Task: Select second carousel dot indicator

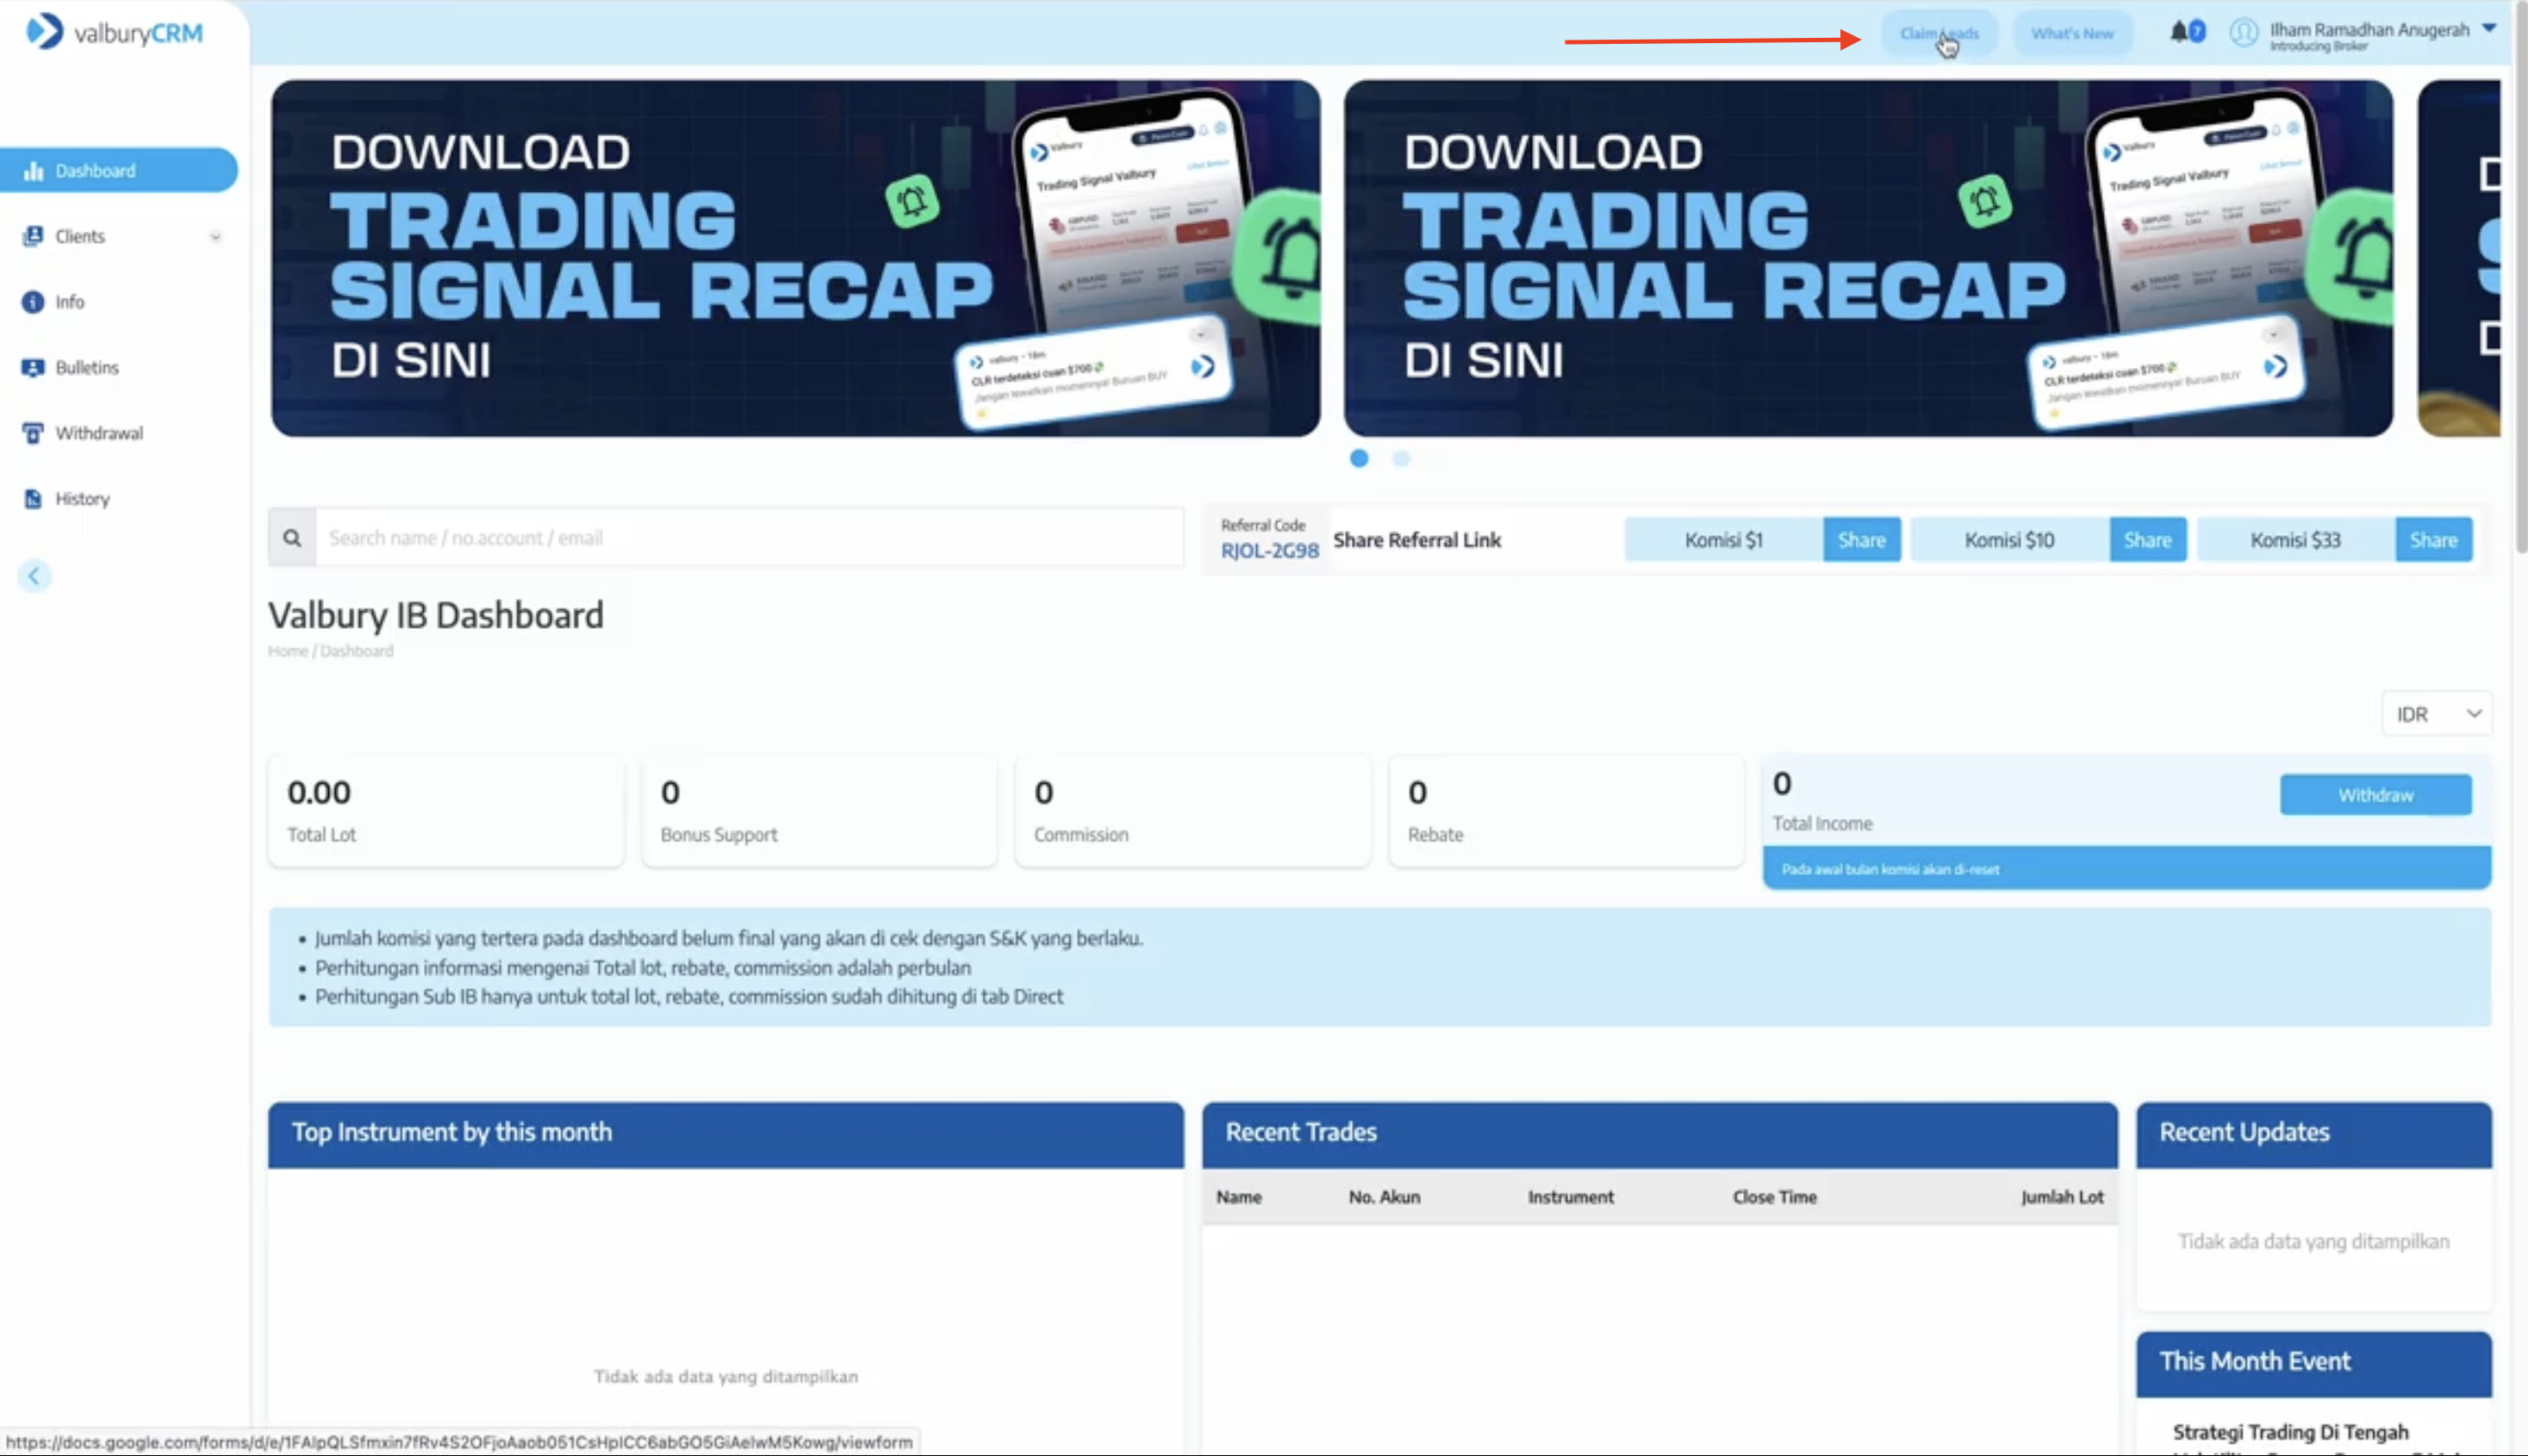Action: coord(1401,459)
